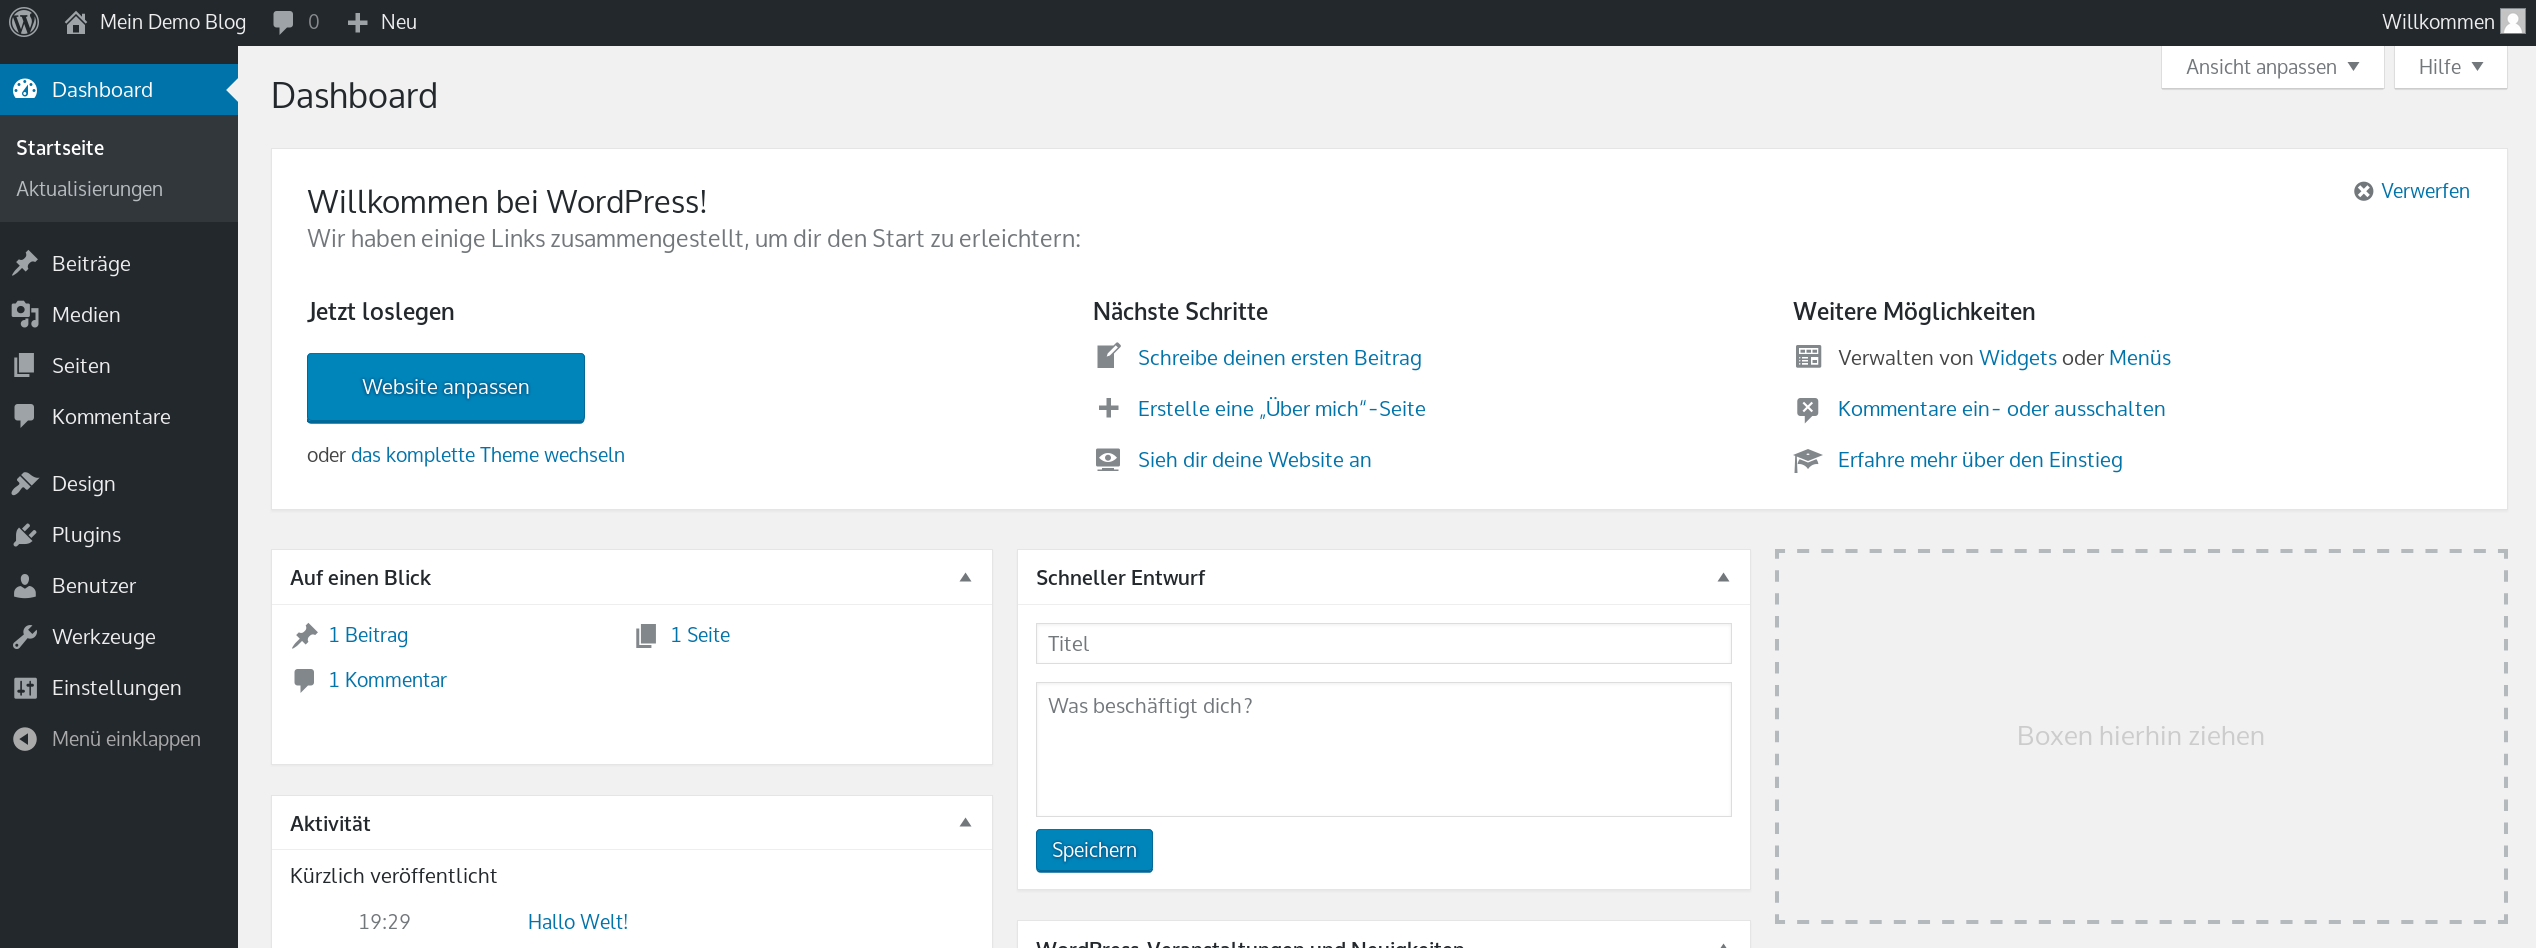Open the Seiten pages icon
The image size is (2536, 948).
(x=25, y=365)
